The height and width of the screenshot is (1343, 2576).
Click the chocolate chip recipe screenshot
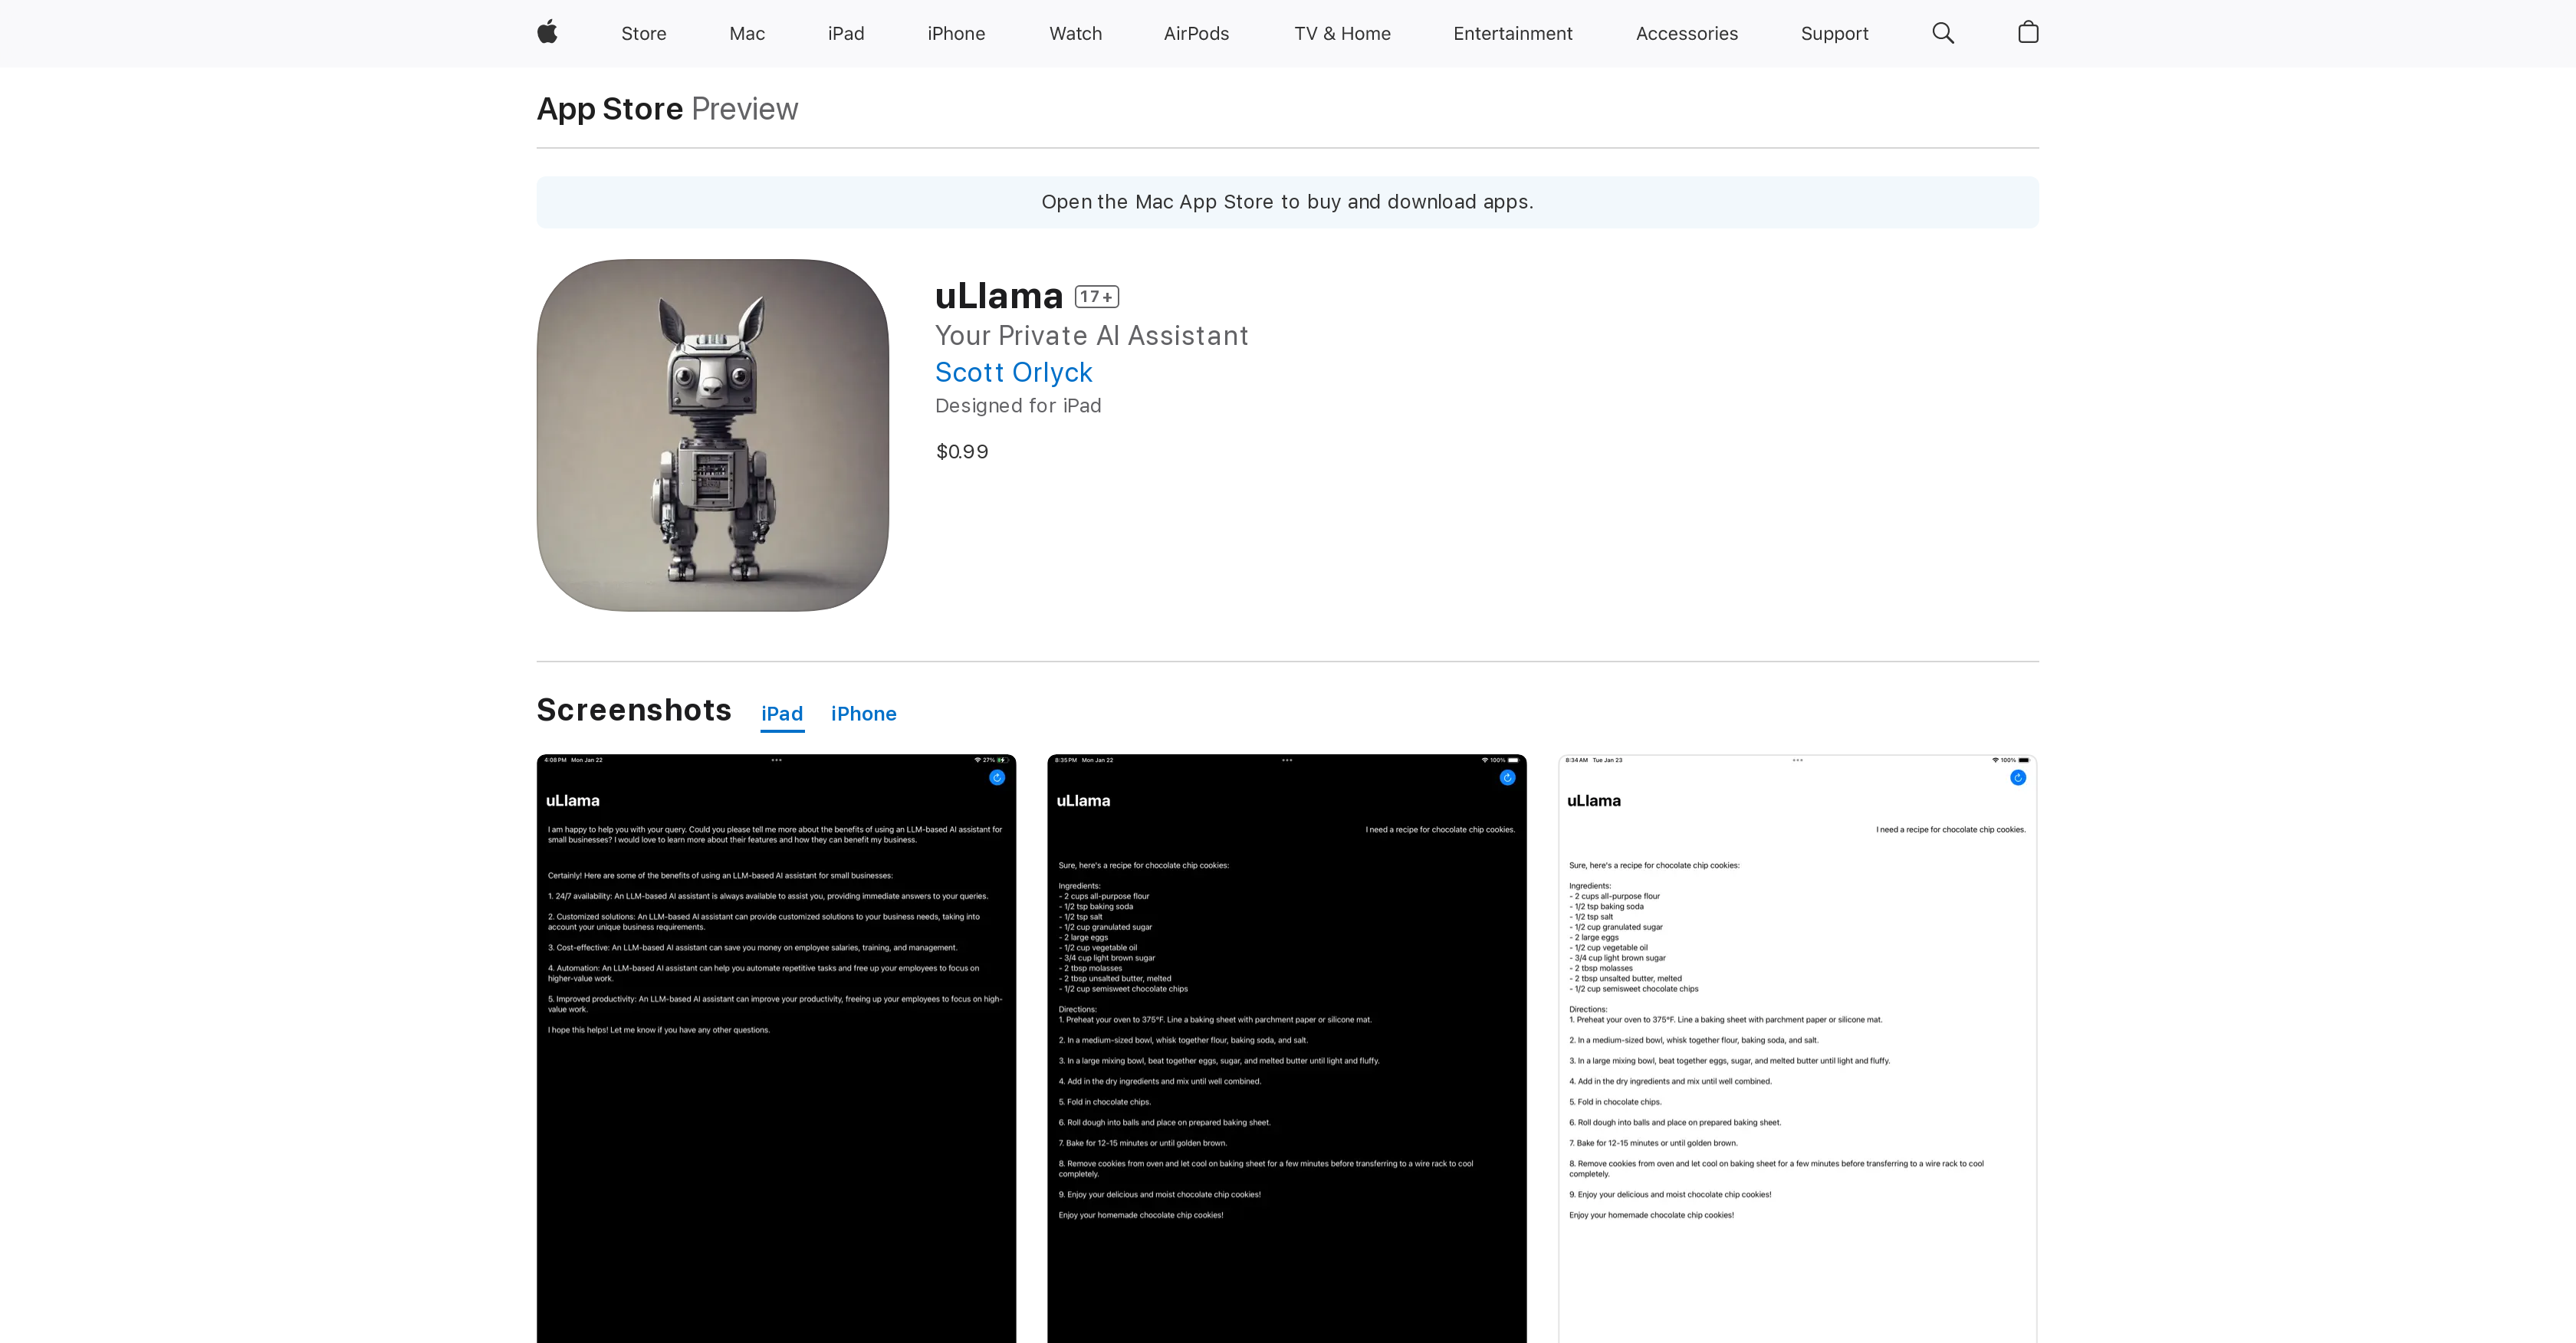(x=1286, y=1050)
